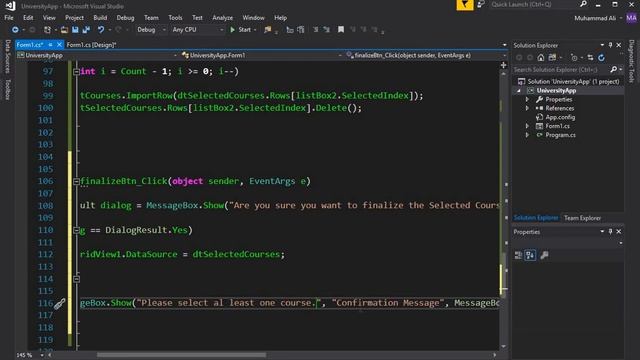
Task: Open the UniversityApp project navigation dropdown
Action: [97, 55]
